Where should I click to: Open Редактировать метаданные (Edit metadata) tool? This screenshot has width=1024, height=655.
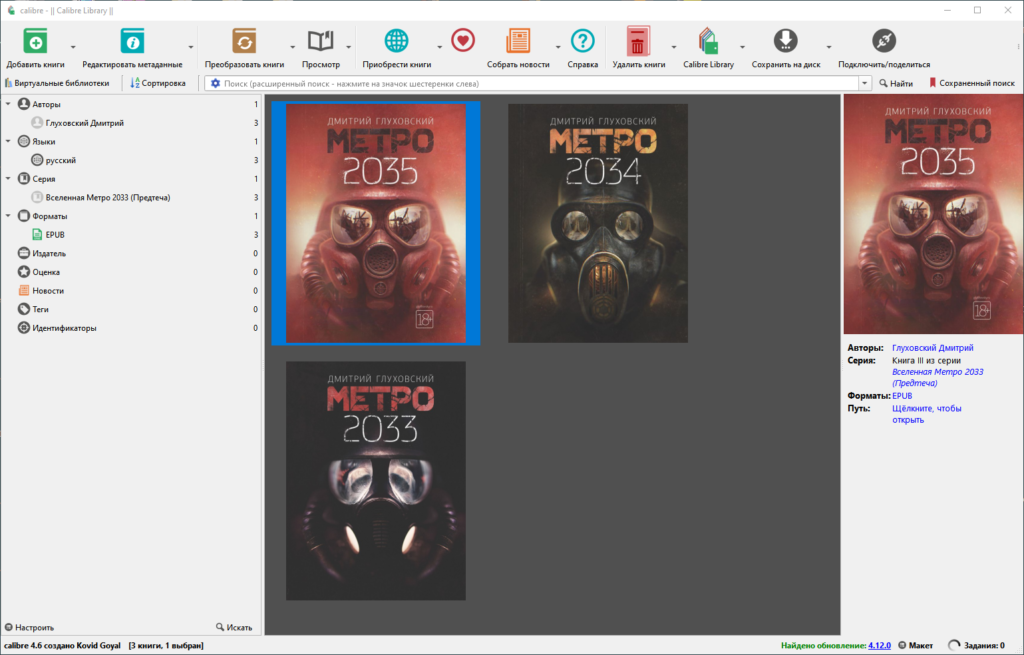pos(132,40)
